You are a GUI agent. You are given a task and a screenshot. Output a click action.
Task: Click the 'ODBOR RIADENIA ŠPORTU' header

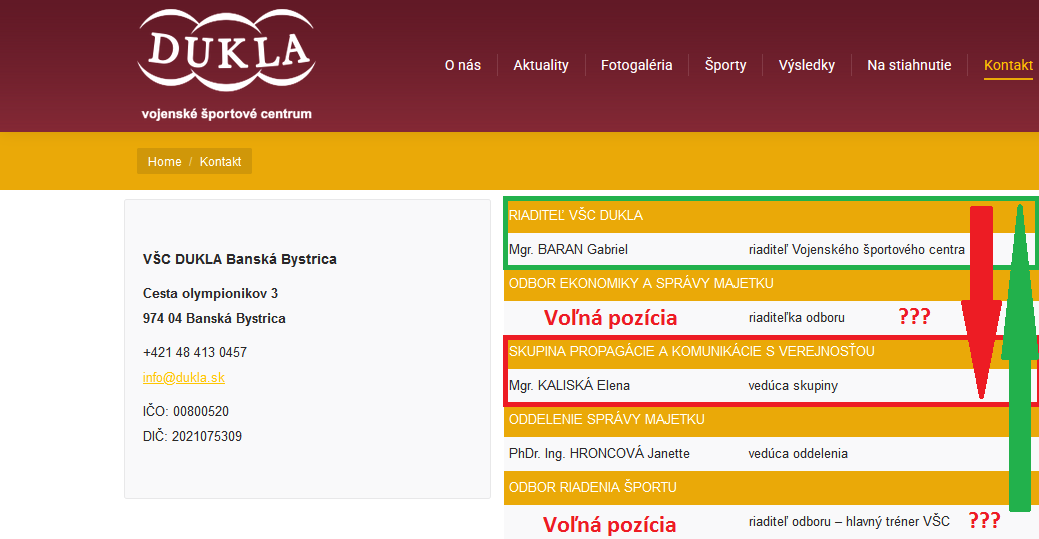coord(592,487)
